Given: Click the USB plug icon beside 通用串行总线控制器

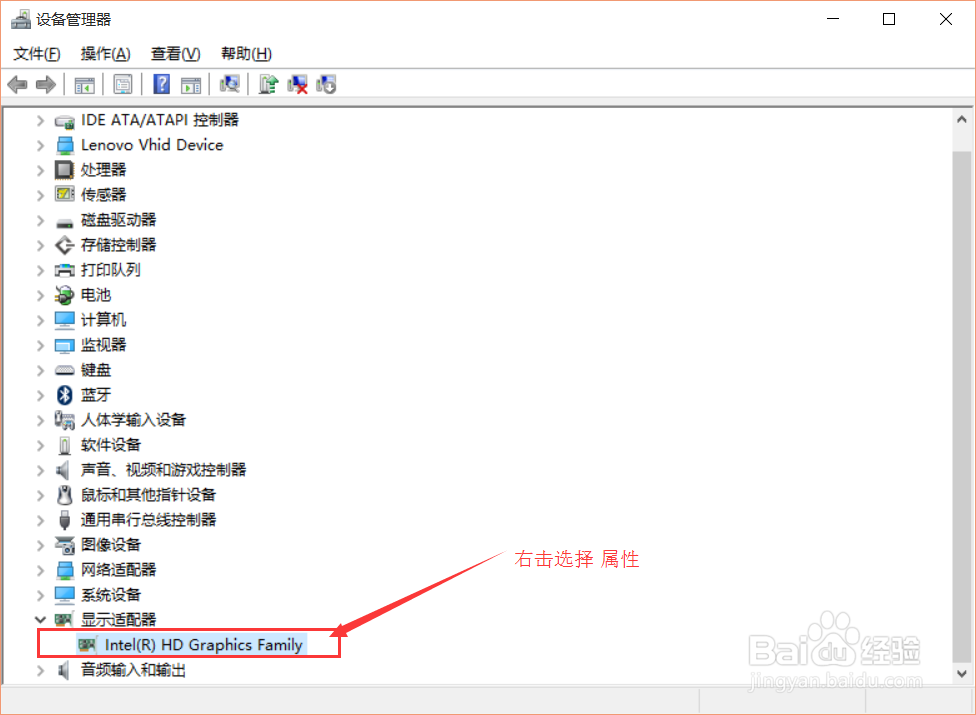Looking at the screenshot, I should [x=64, y=520].
